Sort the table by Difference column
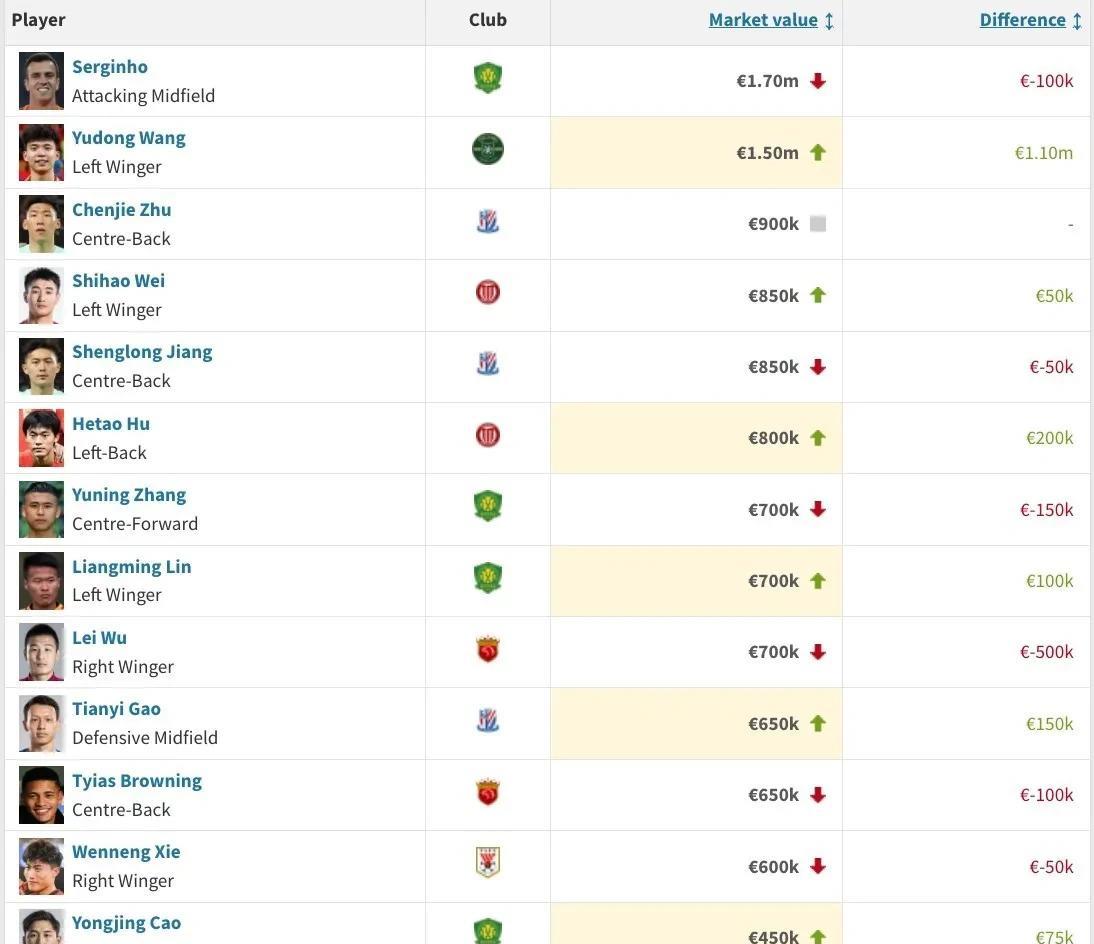Viewport: 1094px width, 944px height. click(1022, 20)
